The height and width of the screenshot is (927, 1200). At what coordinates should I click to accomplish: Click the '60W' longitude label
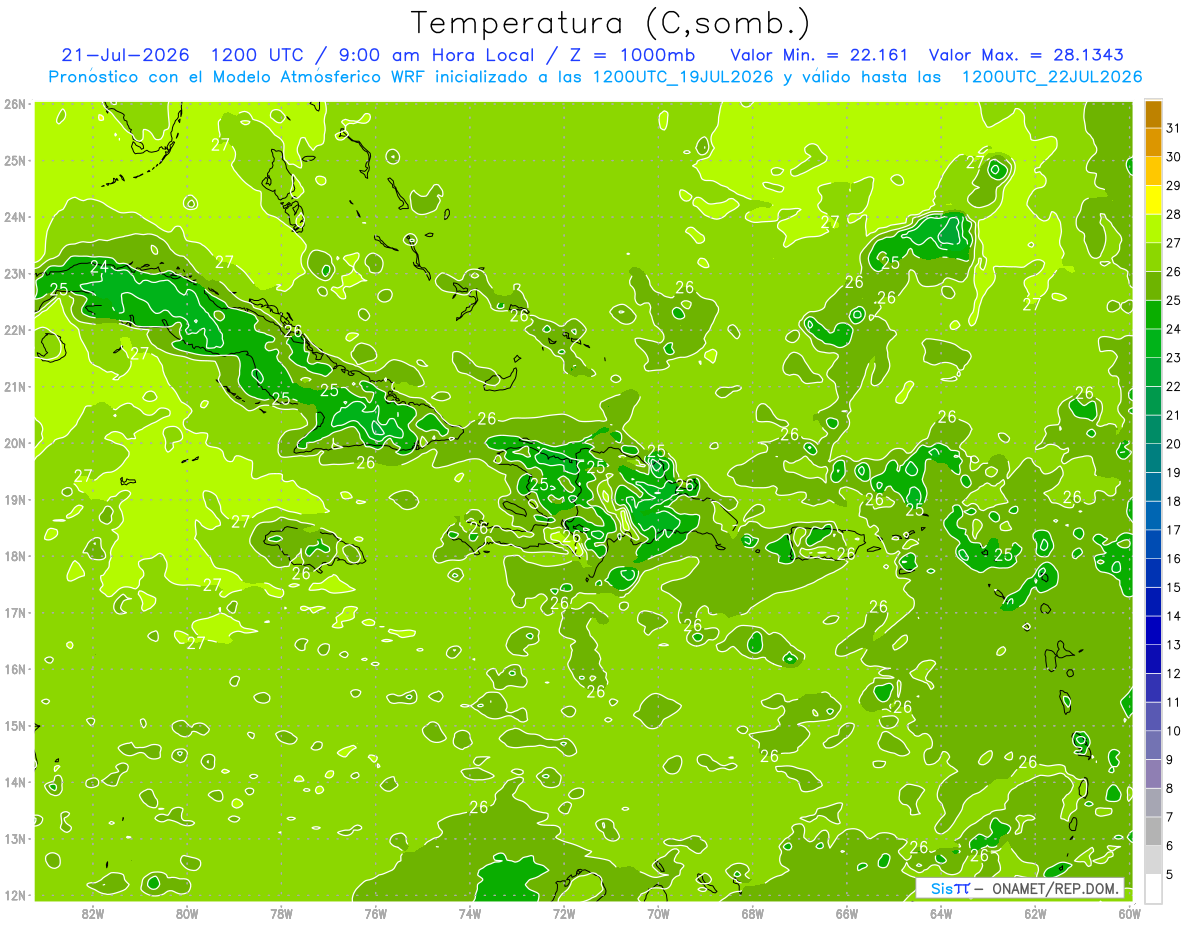(1129, 913)
